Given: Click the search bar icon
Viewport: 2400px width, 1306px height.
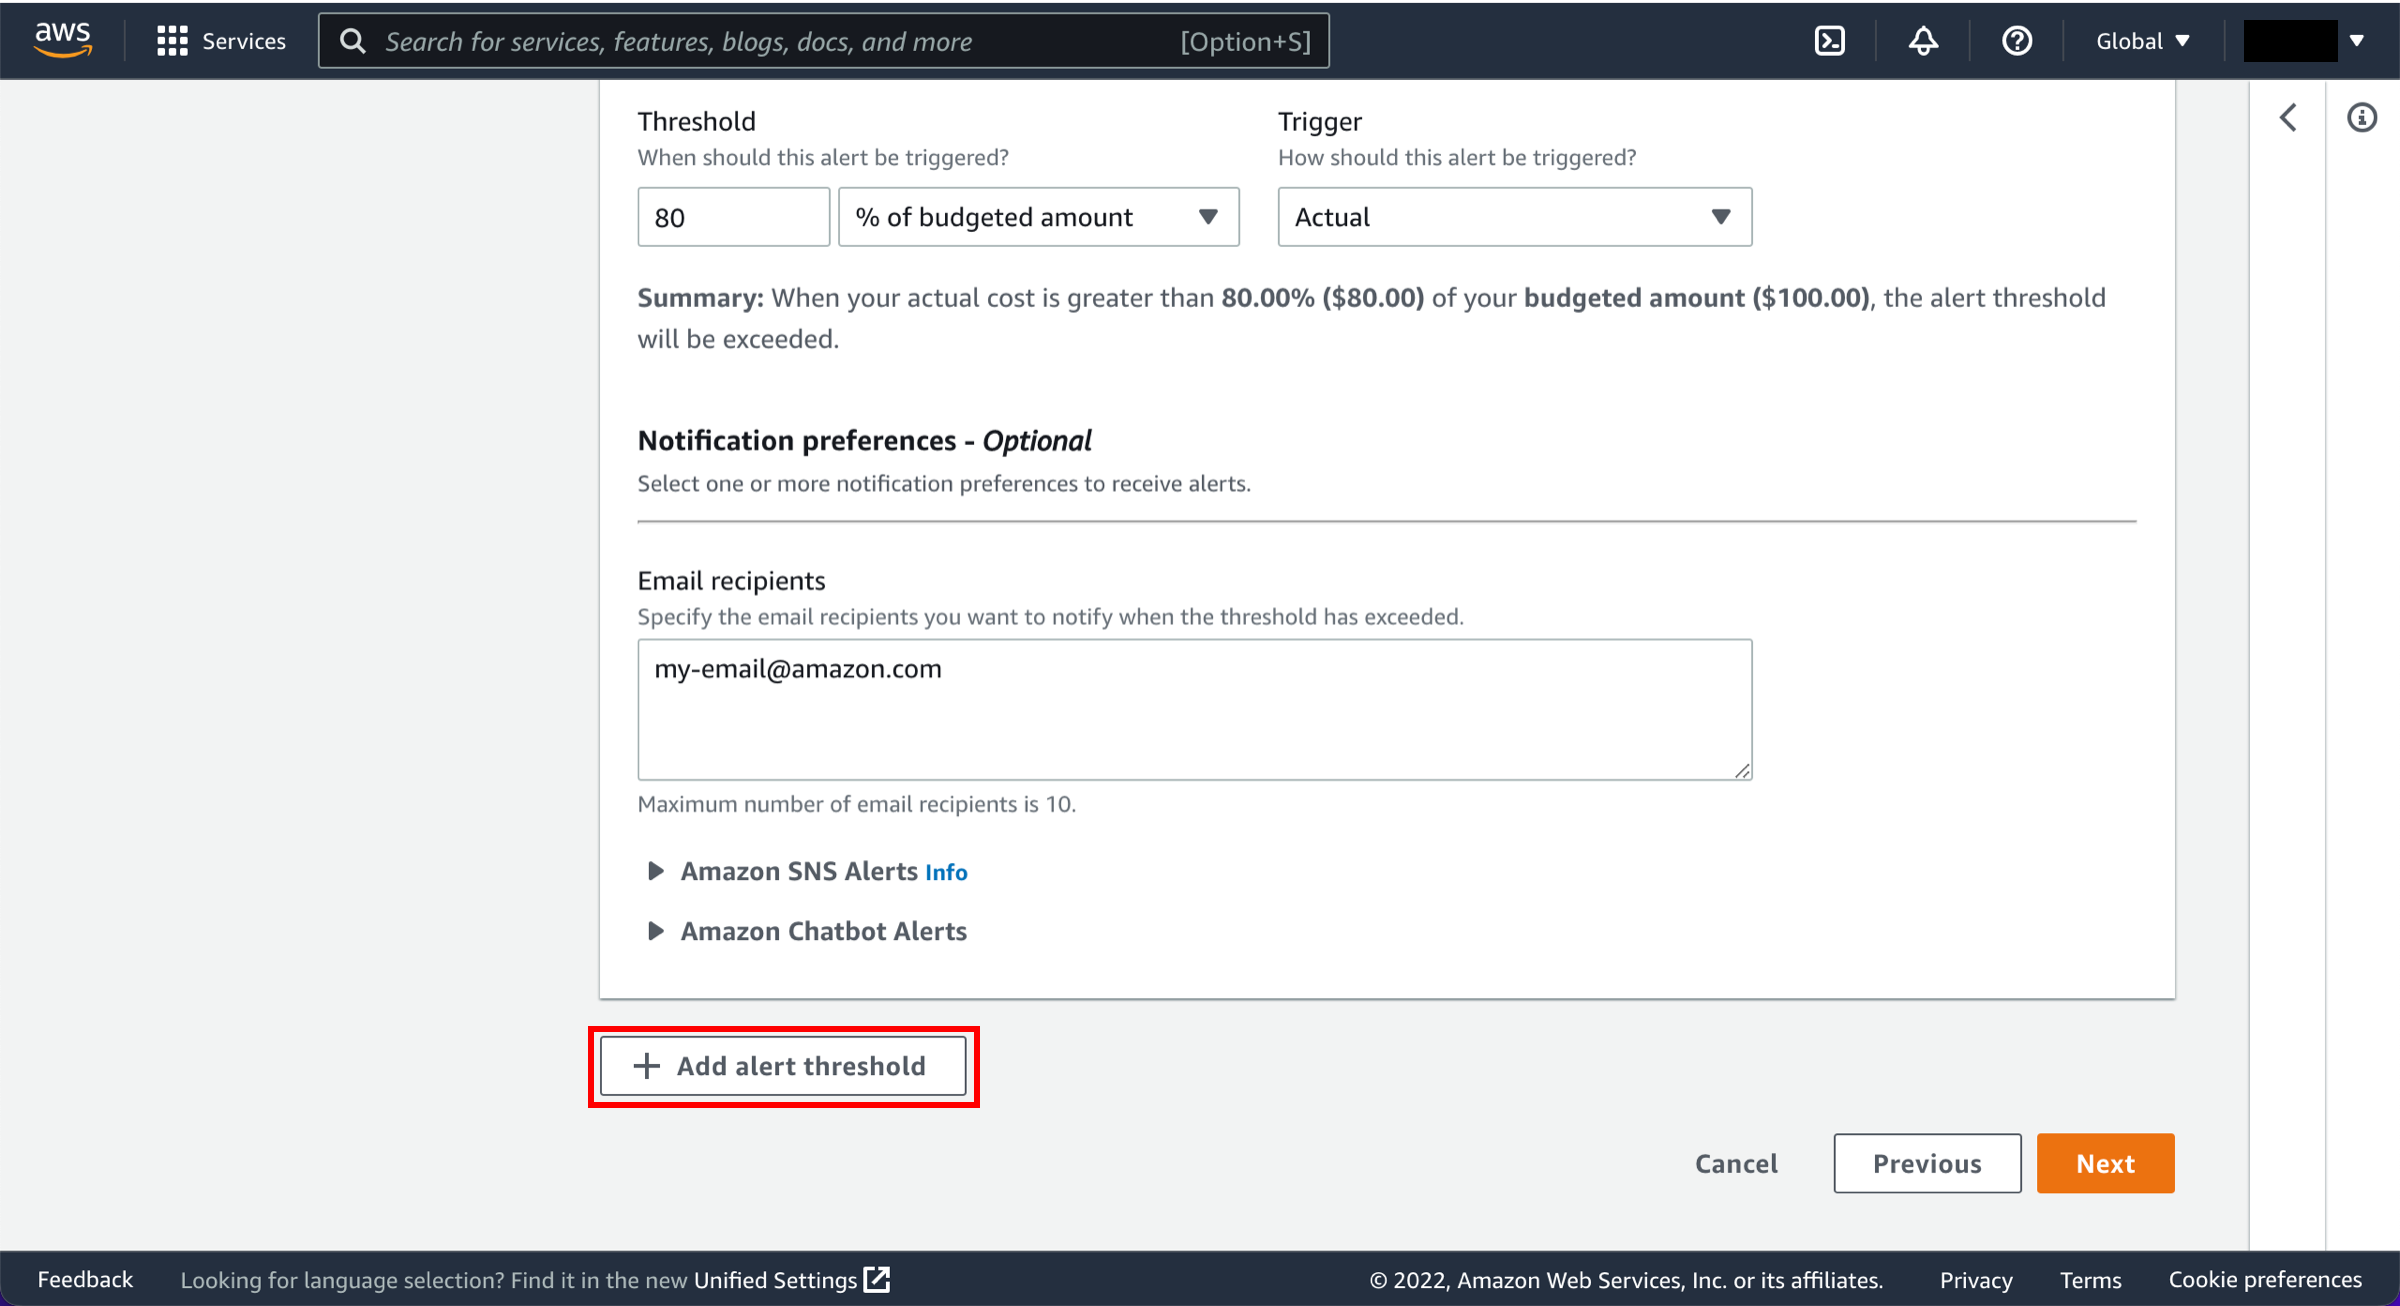Looking at the screenshot, I should pyautogui.click(x=352, y=40).
